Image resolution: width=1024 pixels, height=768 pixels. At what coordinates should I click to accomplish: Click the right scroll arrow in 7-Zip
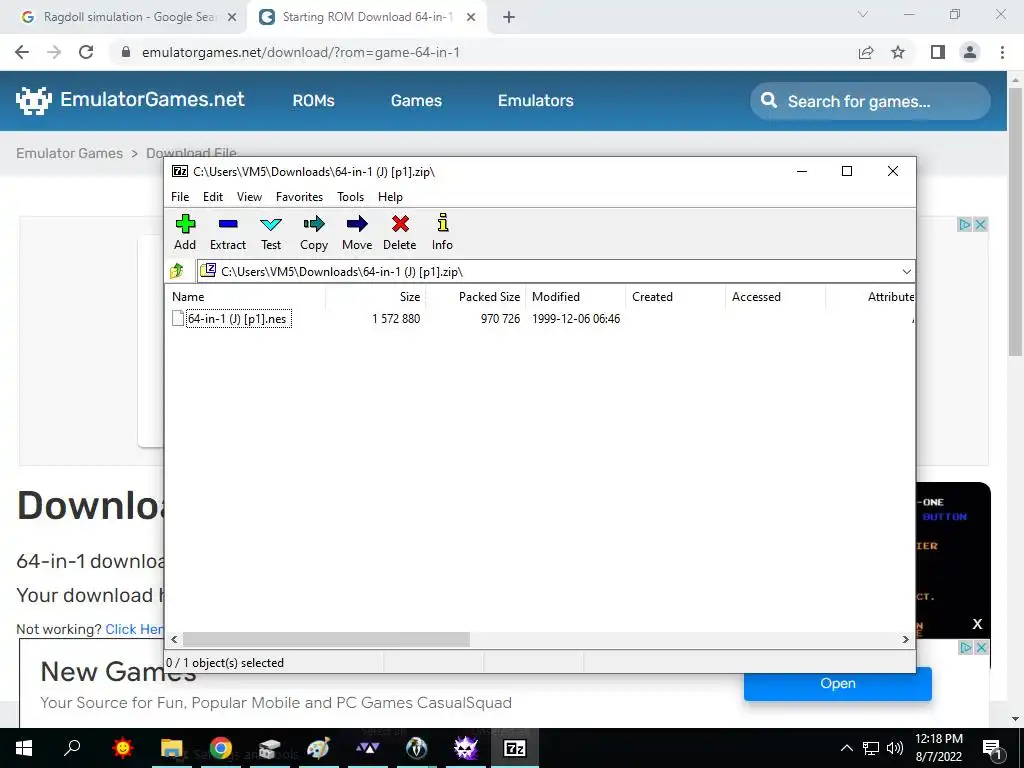point(906,639)
